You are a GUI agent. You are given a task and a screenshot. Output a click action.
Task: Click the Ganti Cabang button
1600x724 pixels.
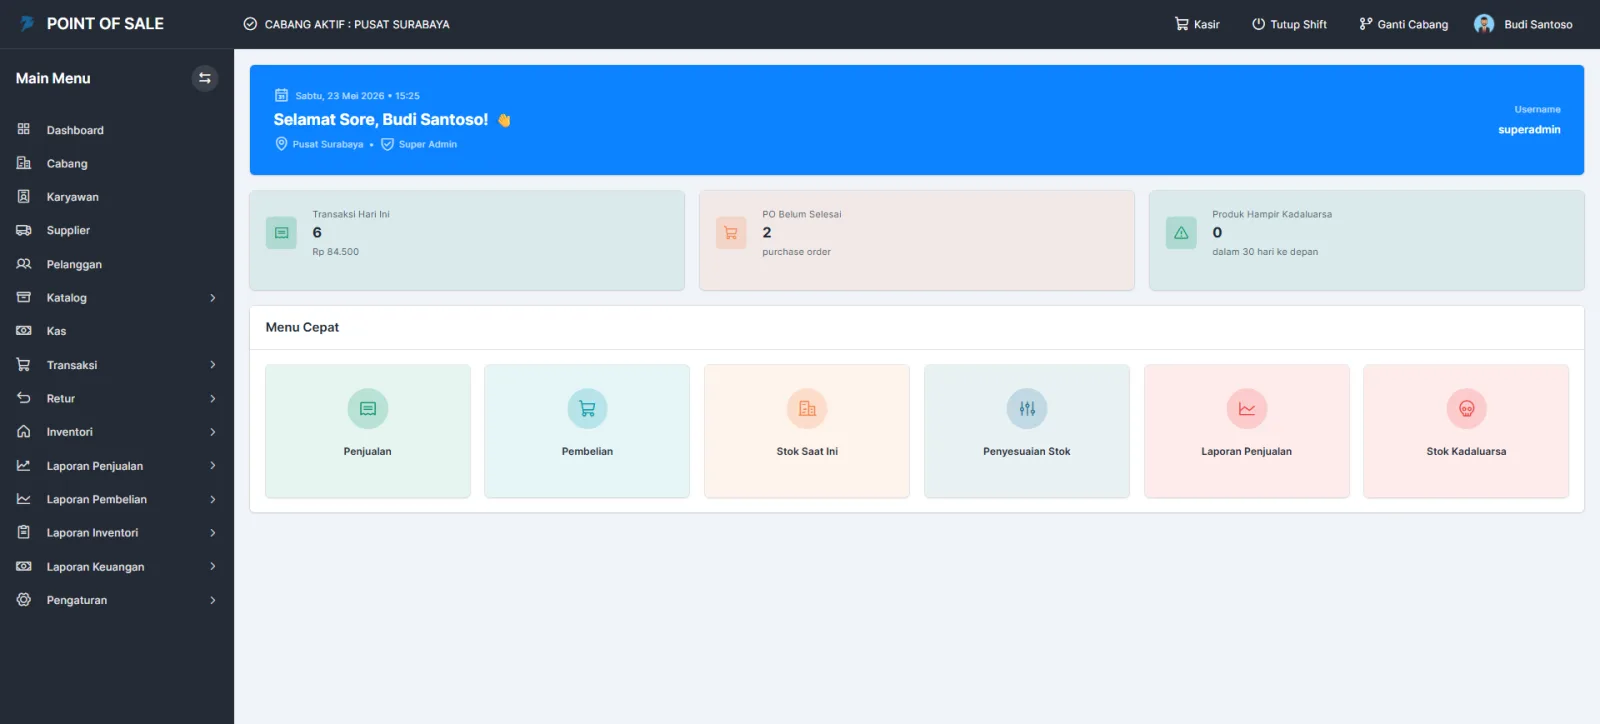1403,24
